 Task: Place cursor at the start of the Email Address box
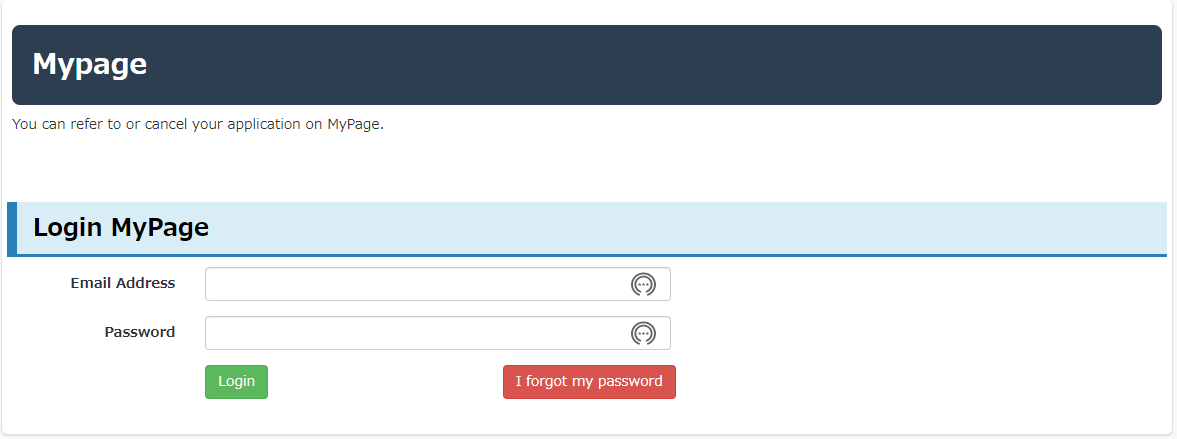coord(213,284)
